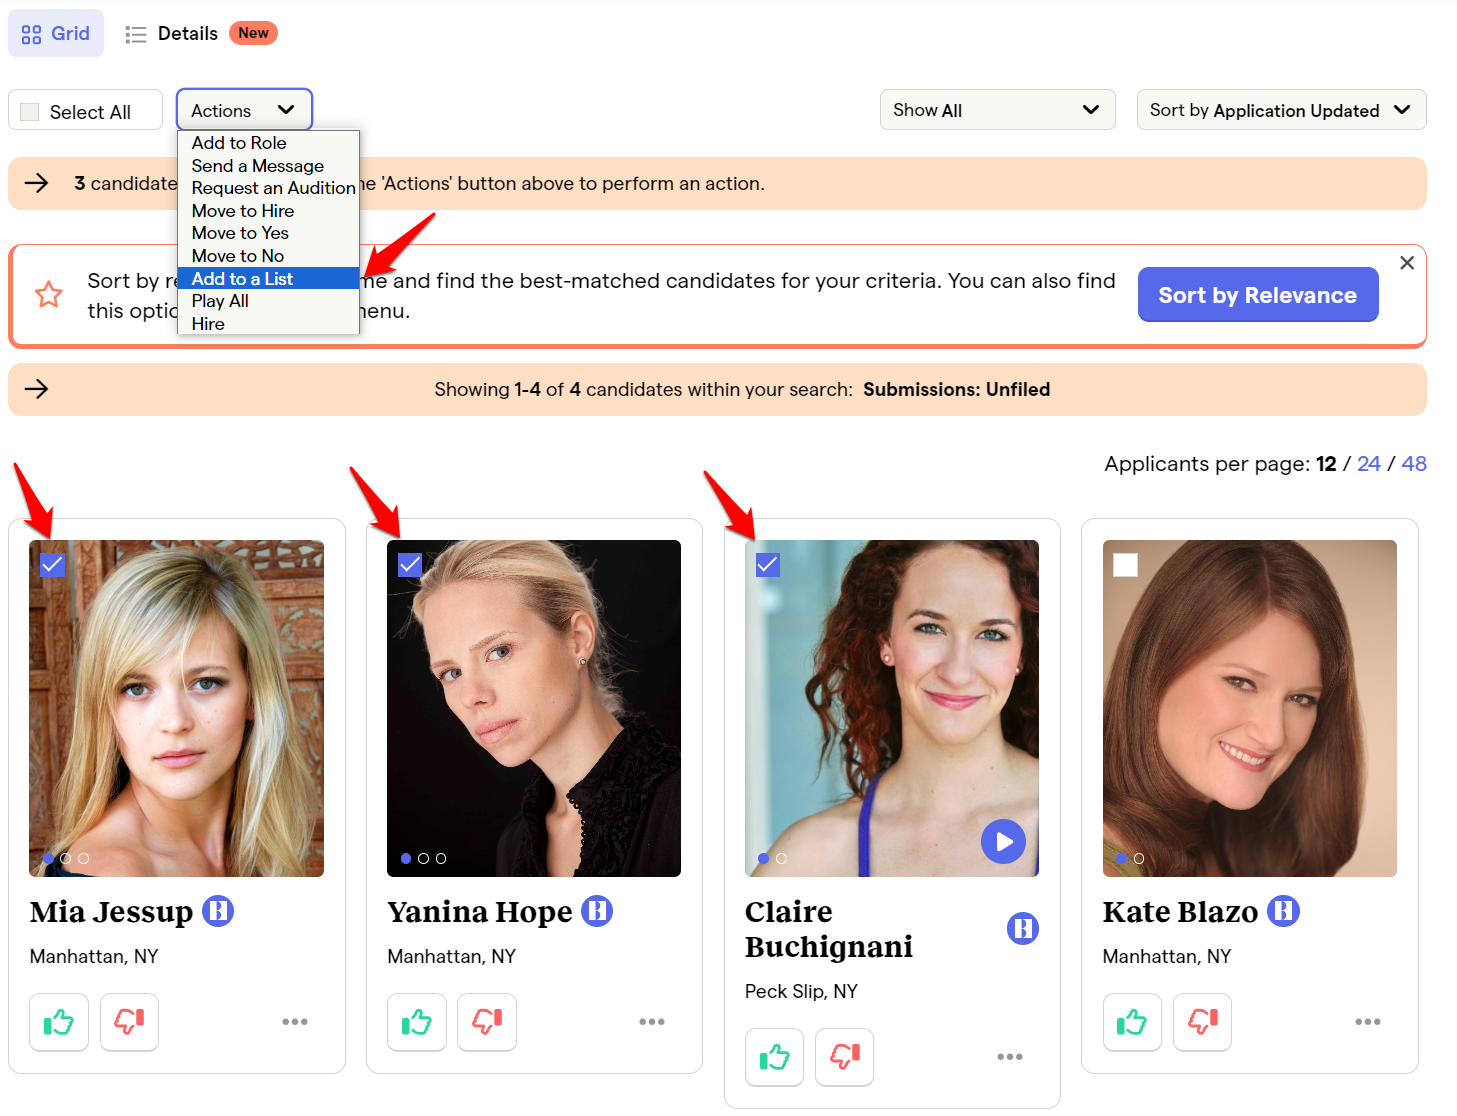Open Mia Jessup's headshot photo

177,708
